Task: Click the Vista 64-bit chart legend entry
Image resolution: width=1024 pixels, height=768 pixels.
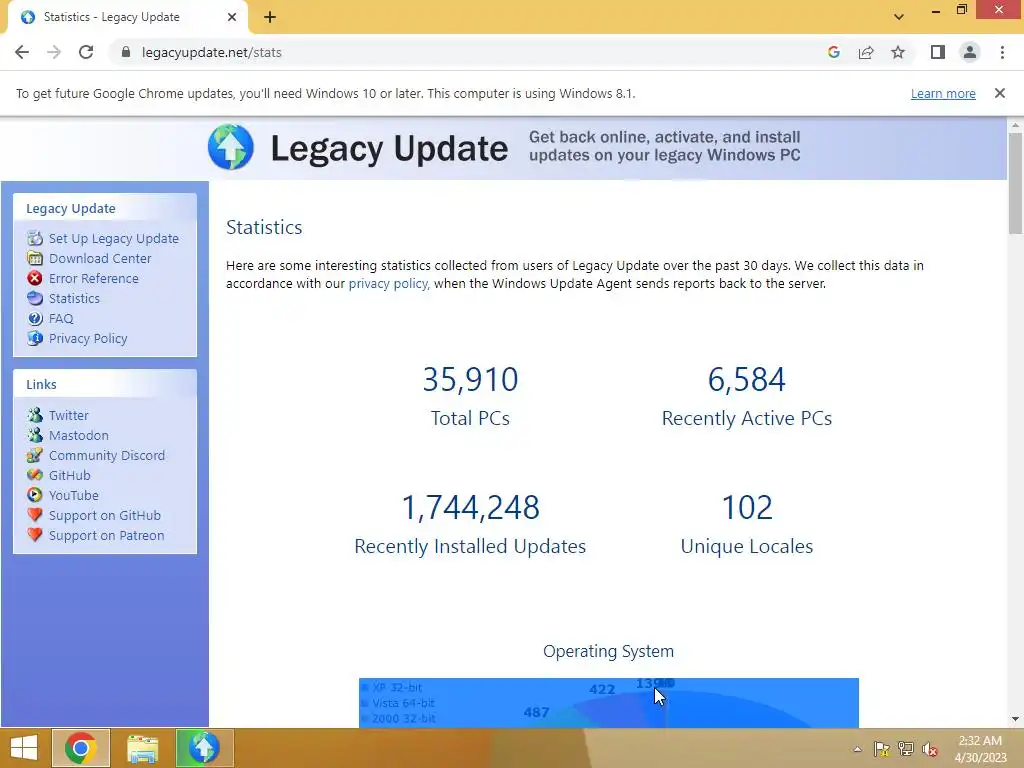Action: coord(398,703)
